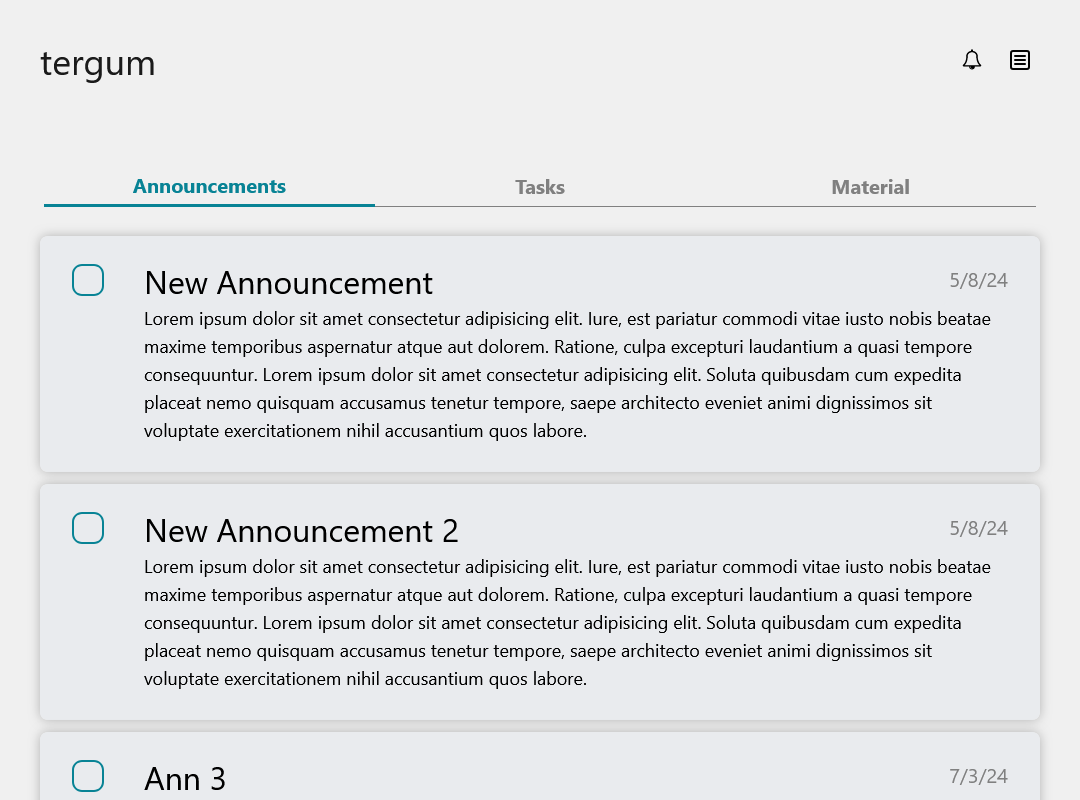Open the New Announcement title
The image size is (1080, 800).
point(288,283)
